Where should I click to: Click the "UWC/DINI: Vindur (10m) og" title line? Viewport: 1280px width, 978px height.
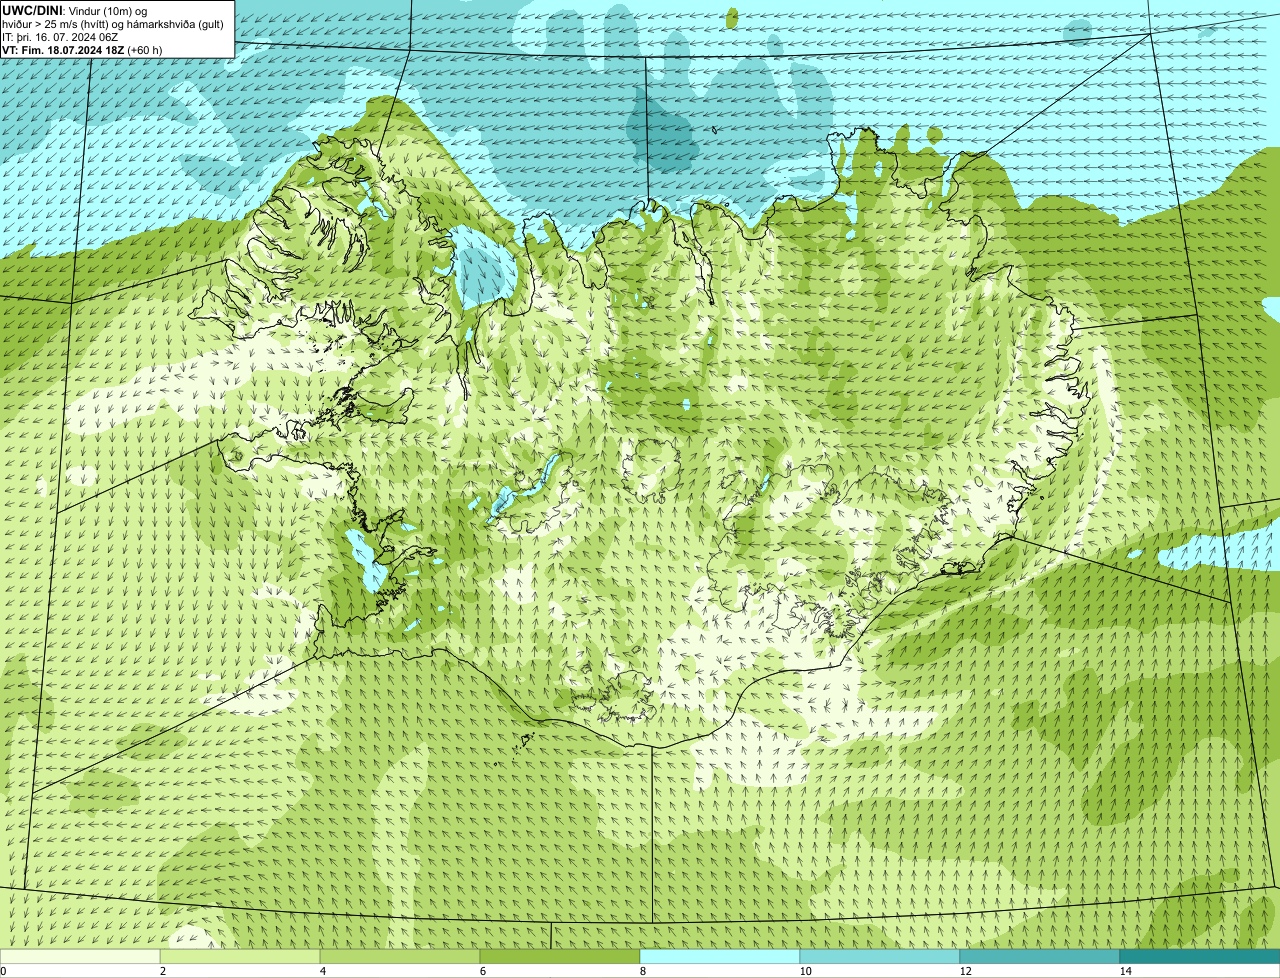75,11
